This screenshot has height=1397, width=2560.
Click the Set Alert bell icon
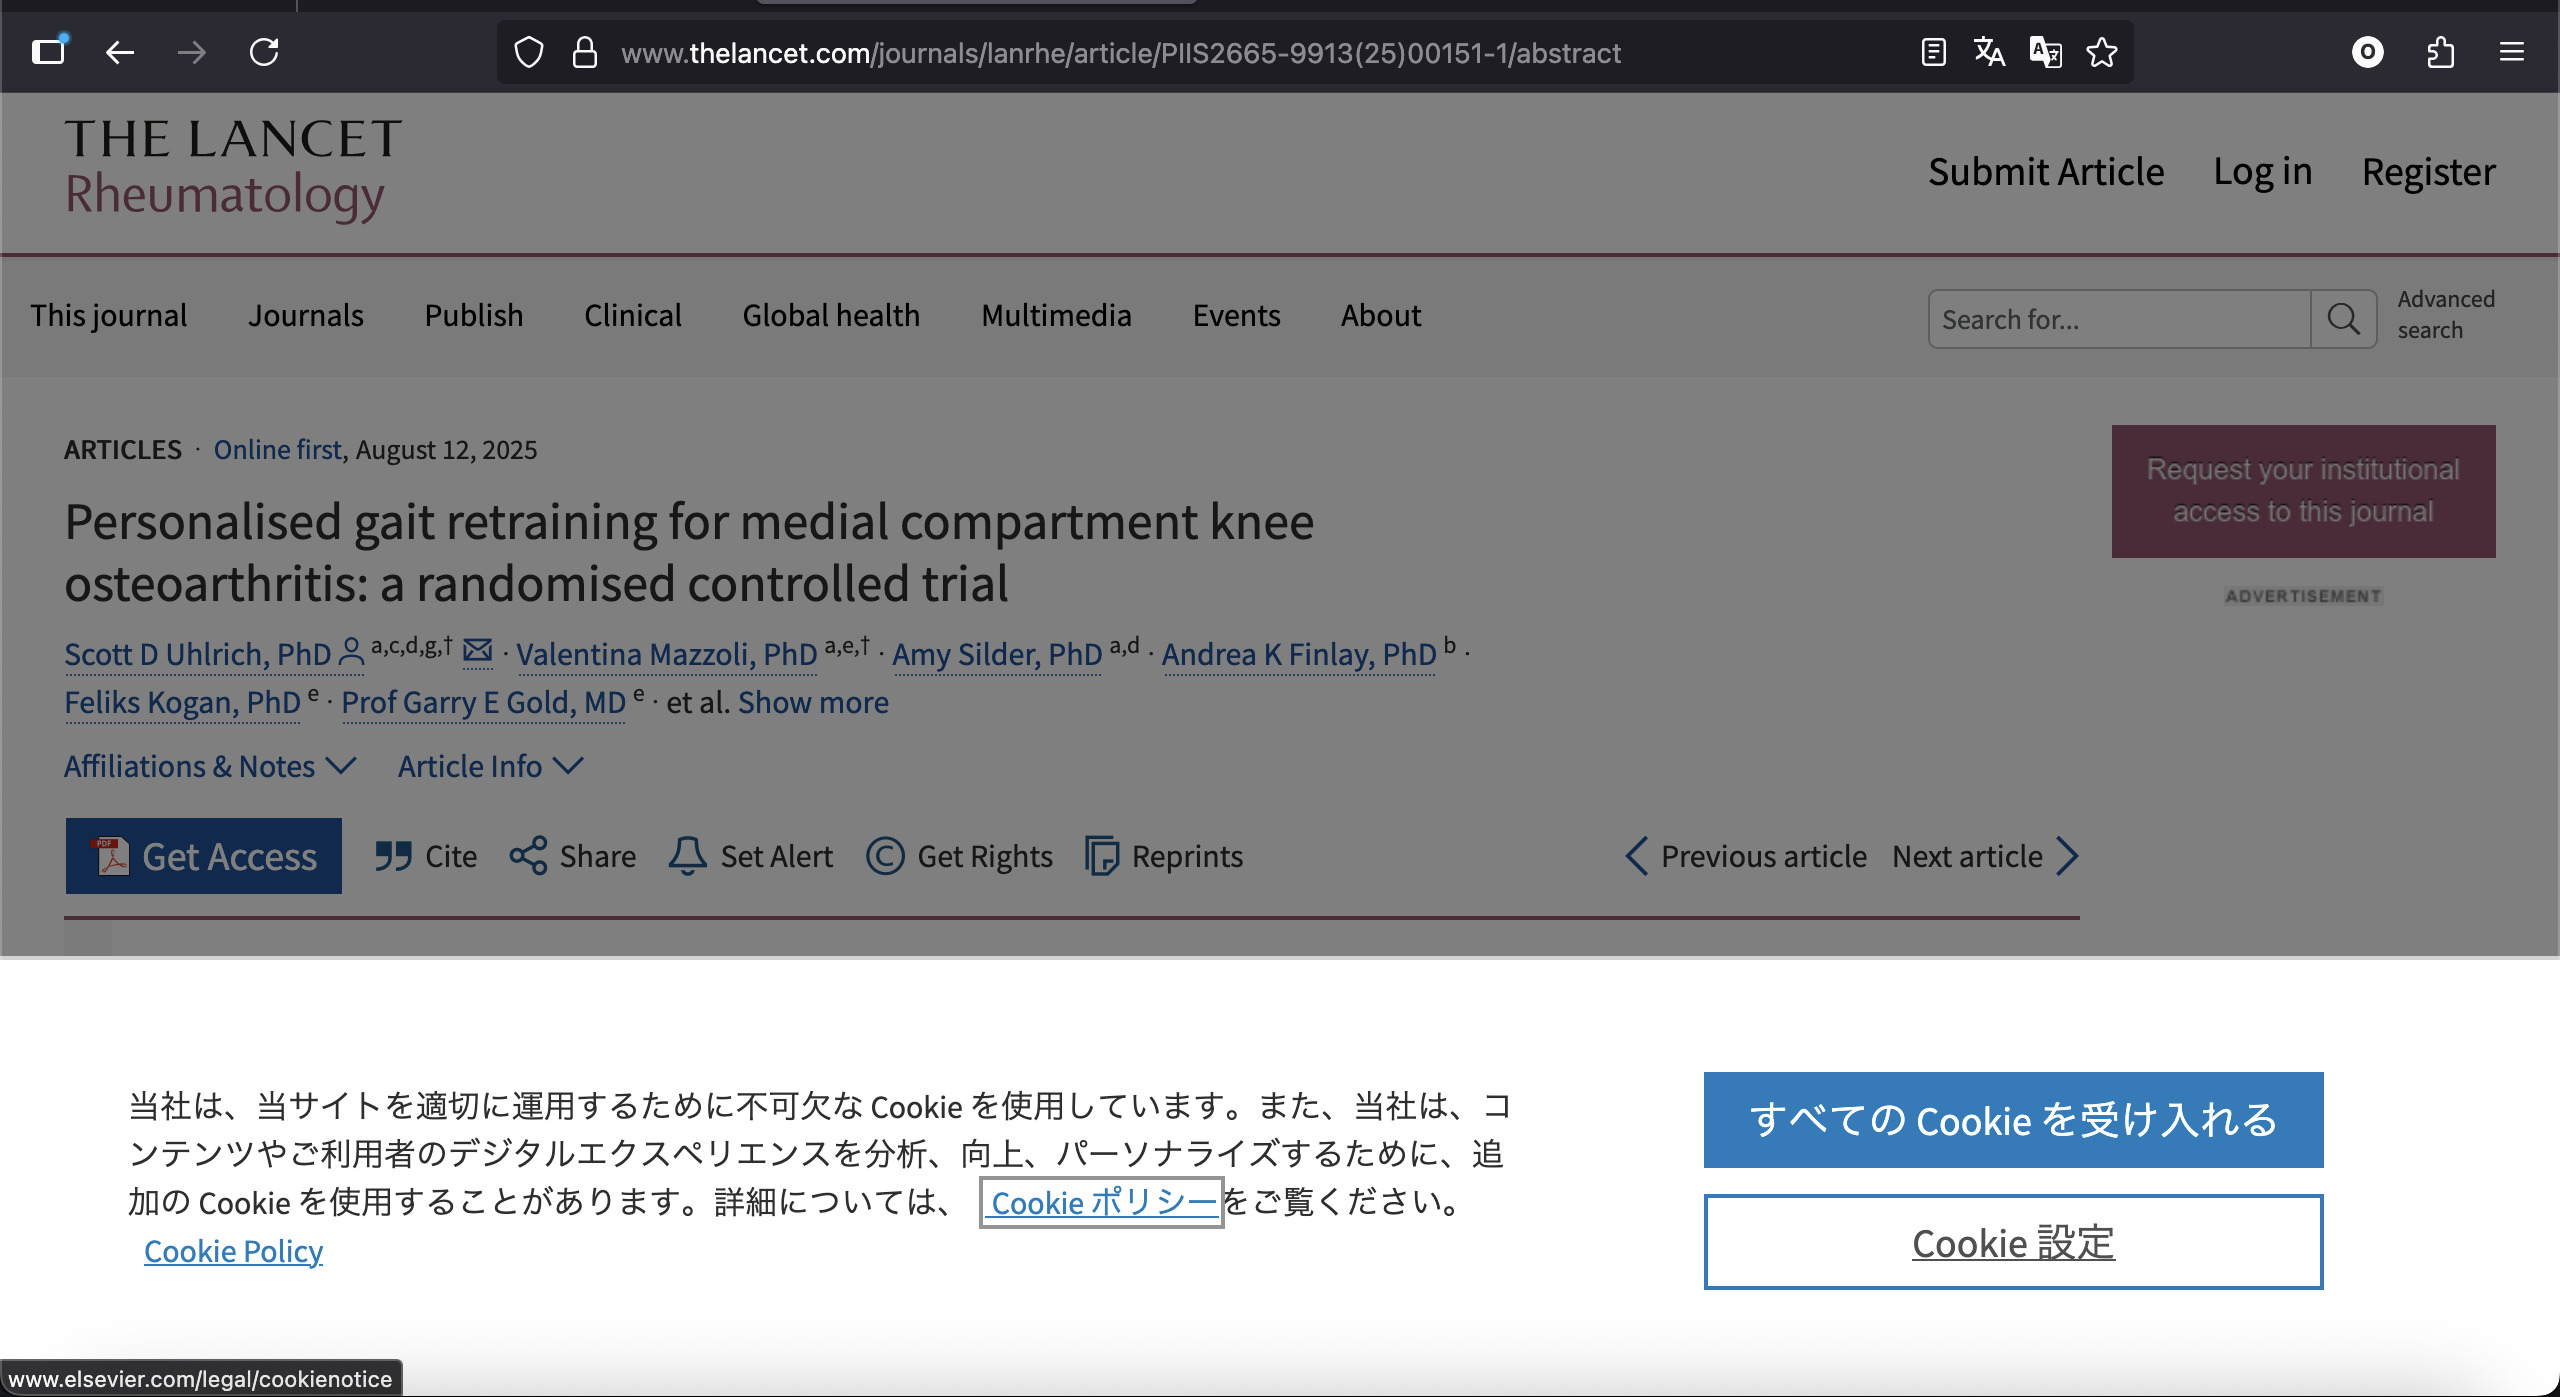pyautogui.click(x=688, y=856)
